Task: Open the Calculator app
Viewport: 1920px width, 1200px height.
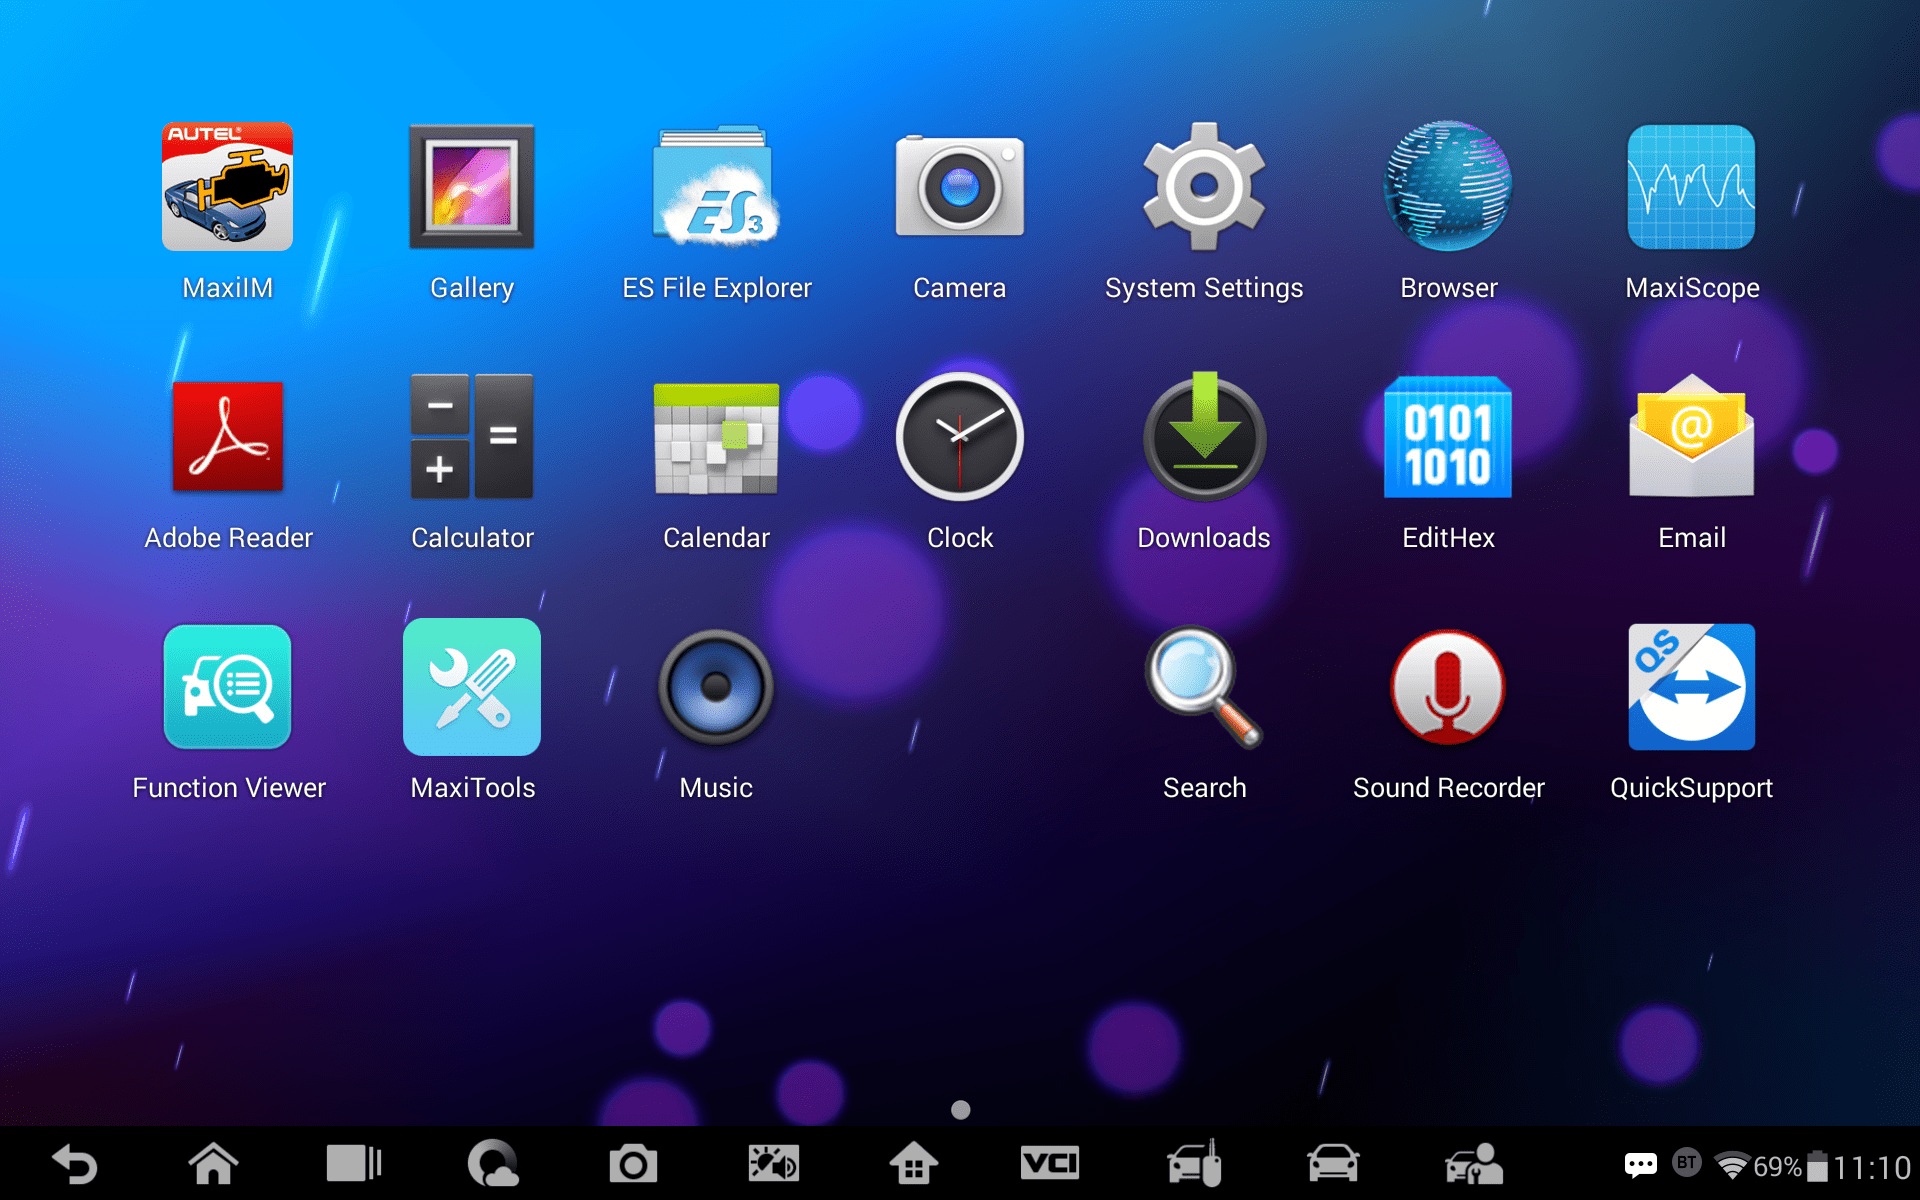Action: (x=471, y=437)
